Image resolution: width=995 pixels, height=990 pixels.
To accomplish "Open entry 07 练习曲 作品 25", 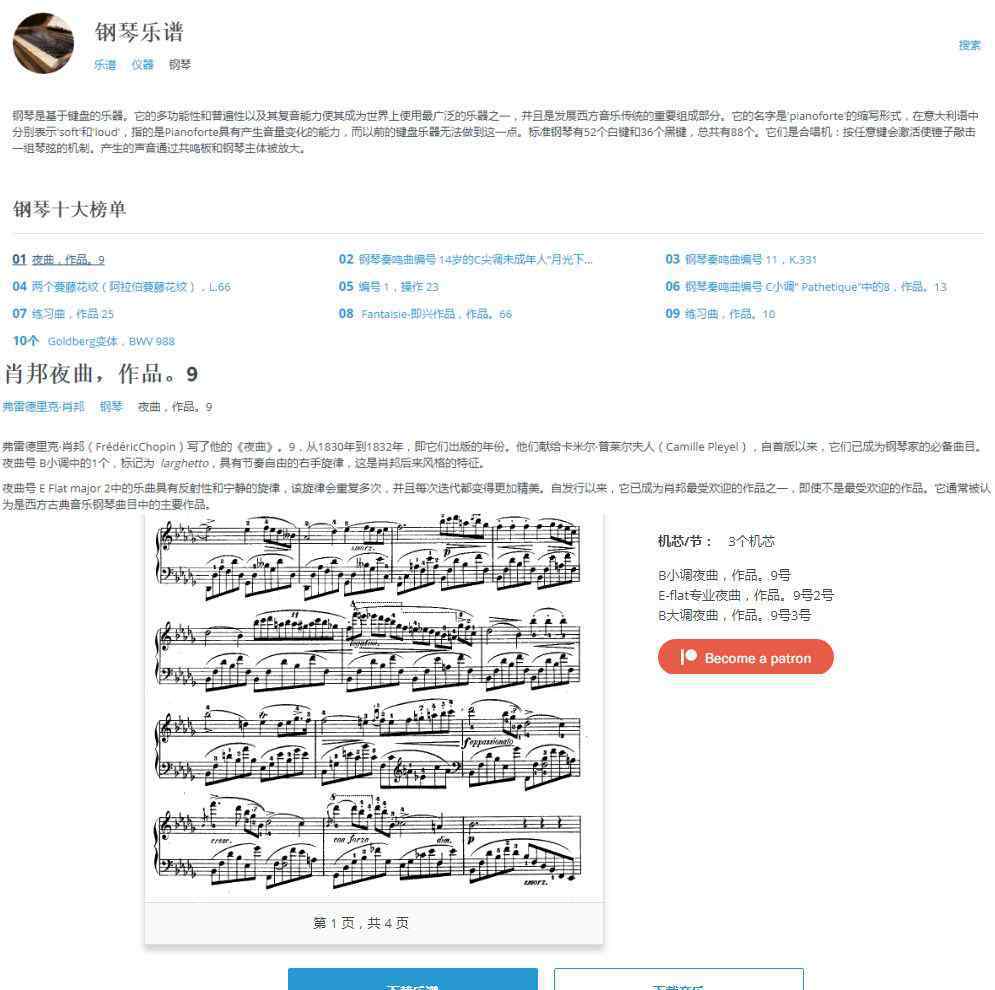I will coord(63,314).
